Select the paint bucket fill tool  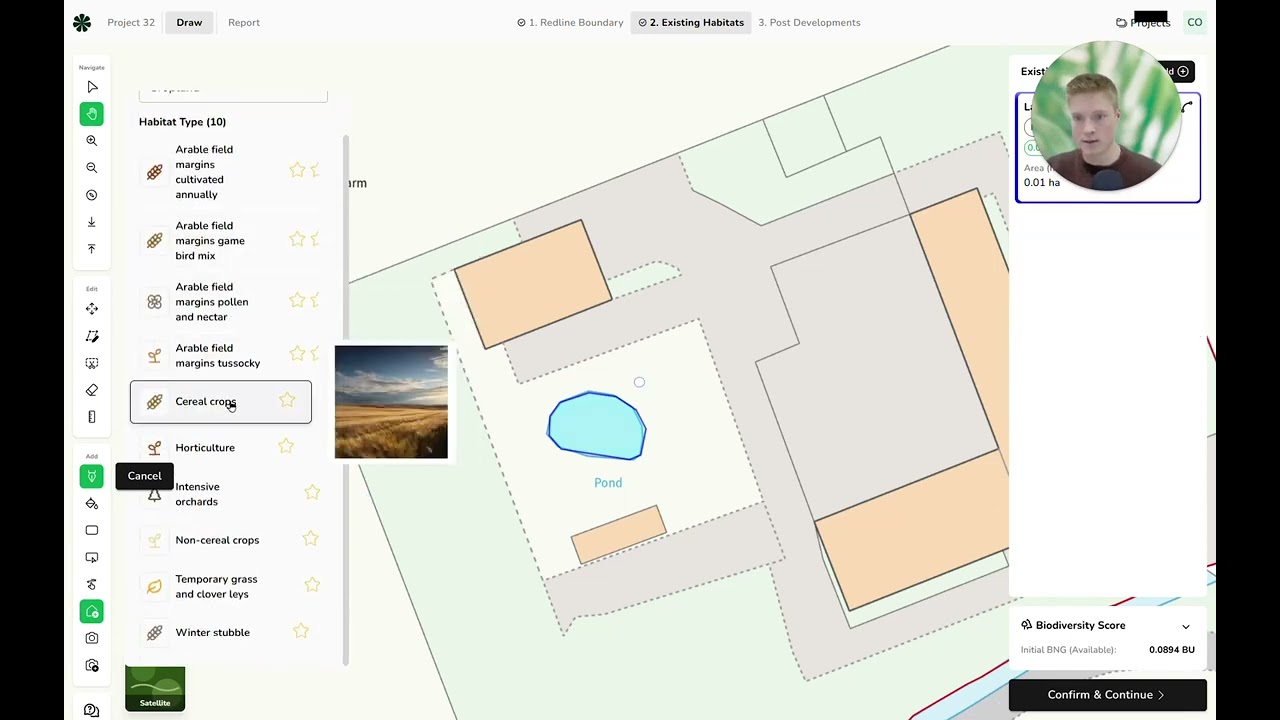(92, 503)
